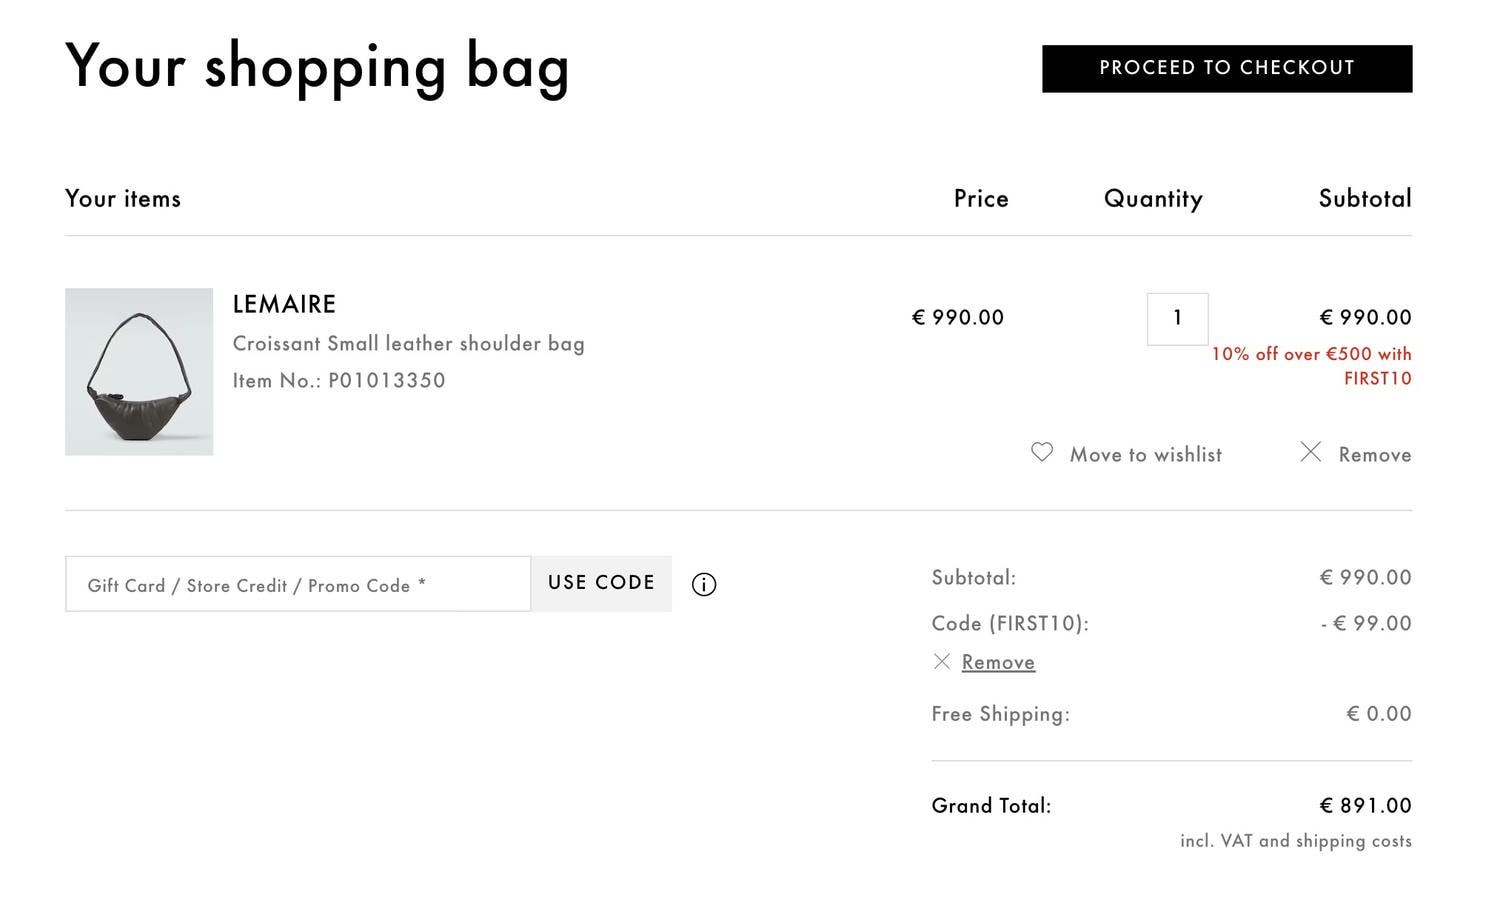Select the quantity box showing 1

1177,319
